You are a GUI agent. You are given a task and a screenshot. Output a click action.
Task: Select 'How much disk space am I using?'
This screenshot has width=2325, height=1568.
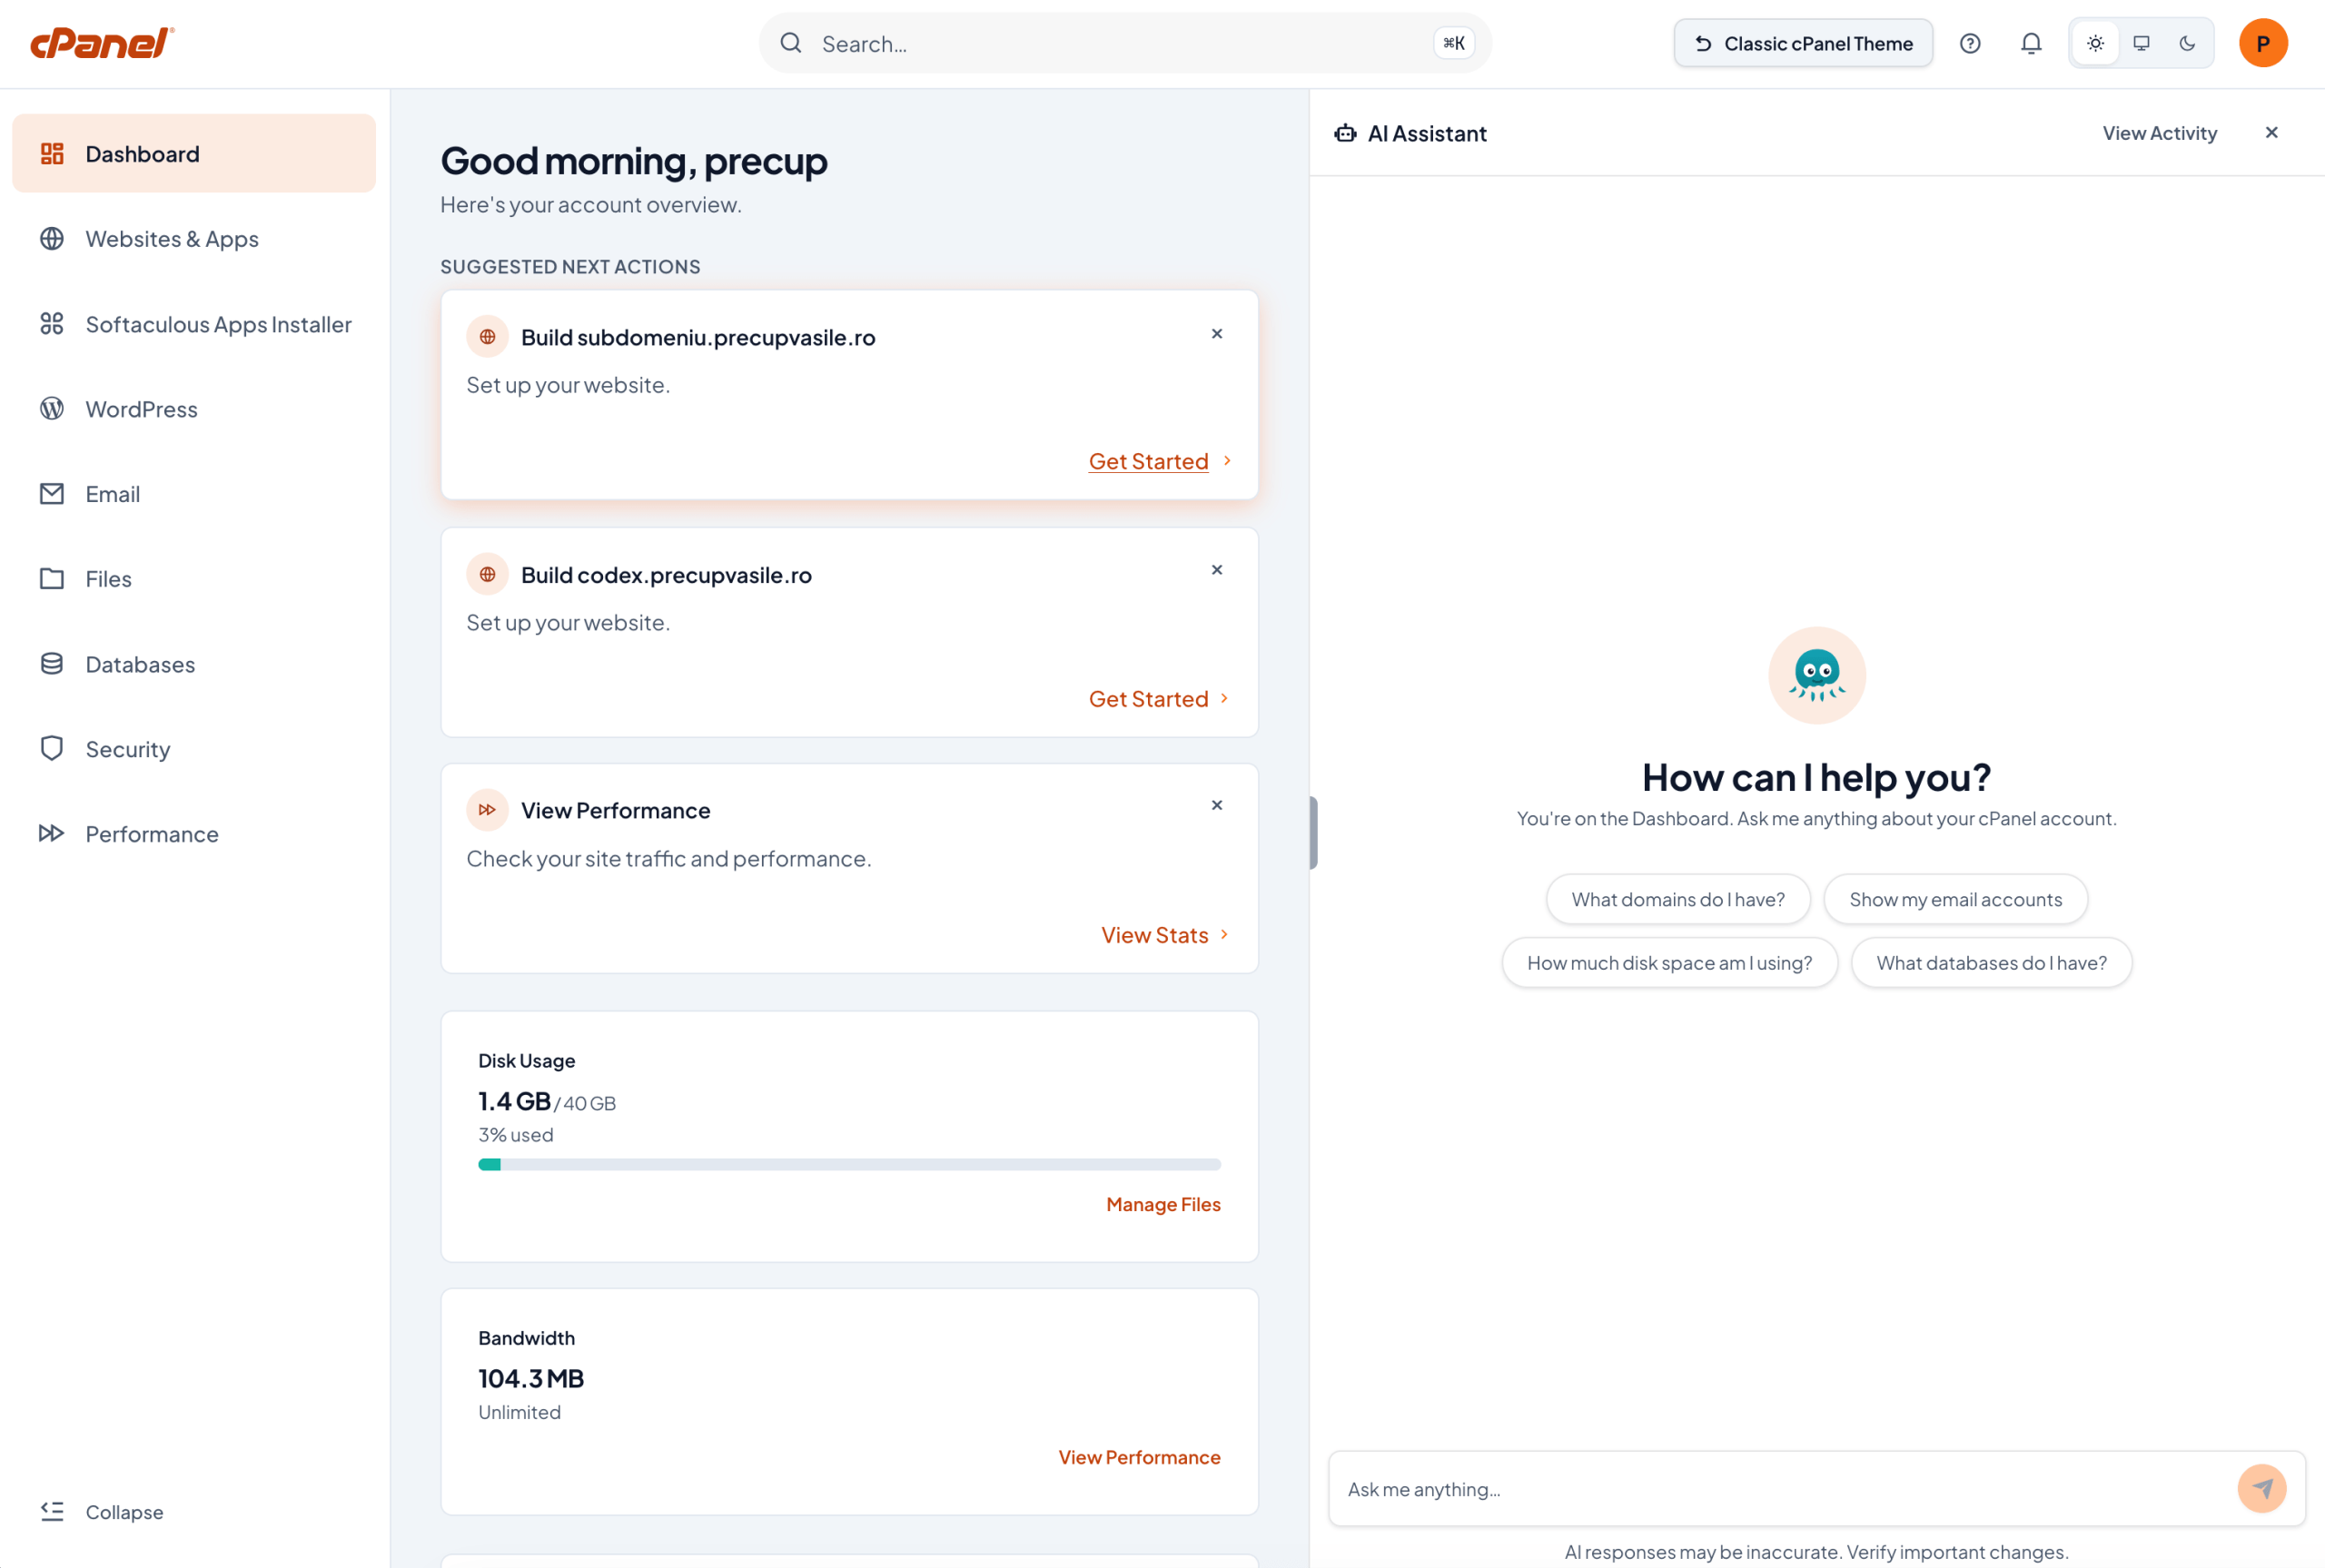[1669, 963]
